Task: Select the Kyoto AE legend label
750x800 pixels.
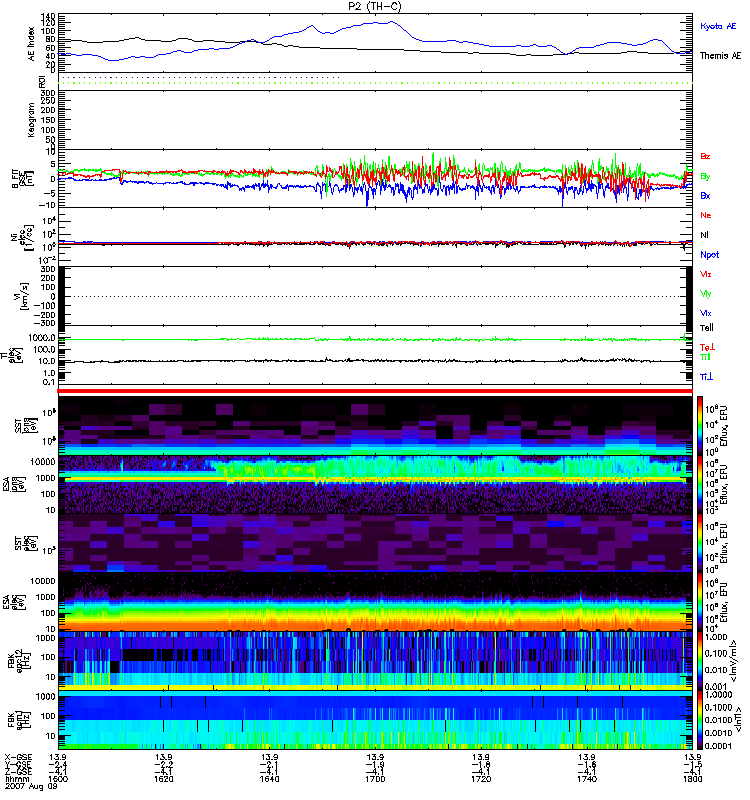Action: (718, 27)
